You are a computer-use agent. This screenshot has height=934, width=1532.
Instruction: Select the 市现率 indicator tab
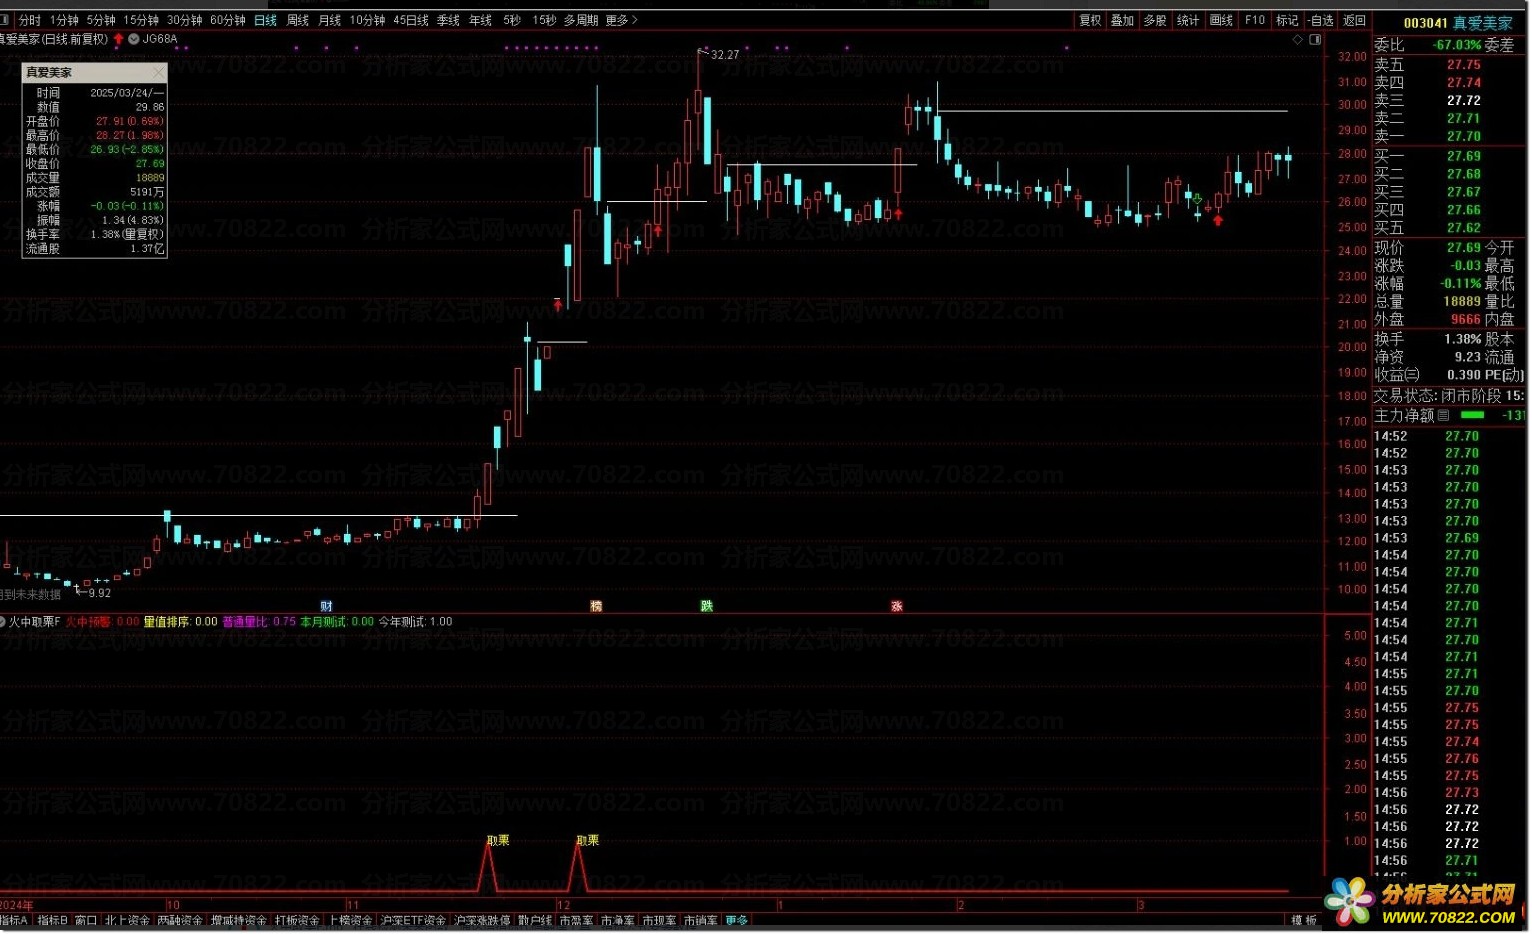click(x=659, y=920)
